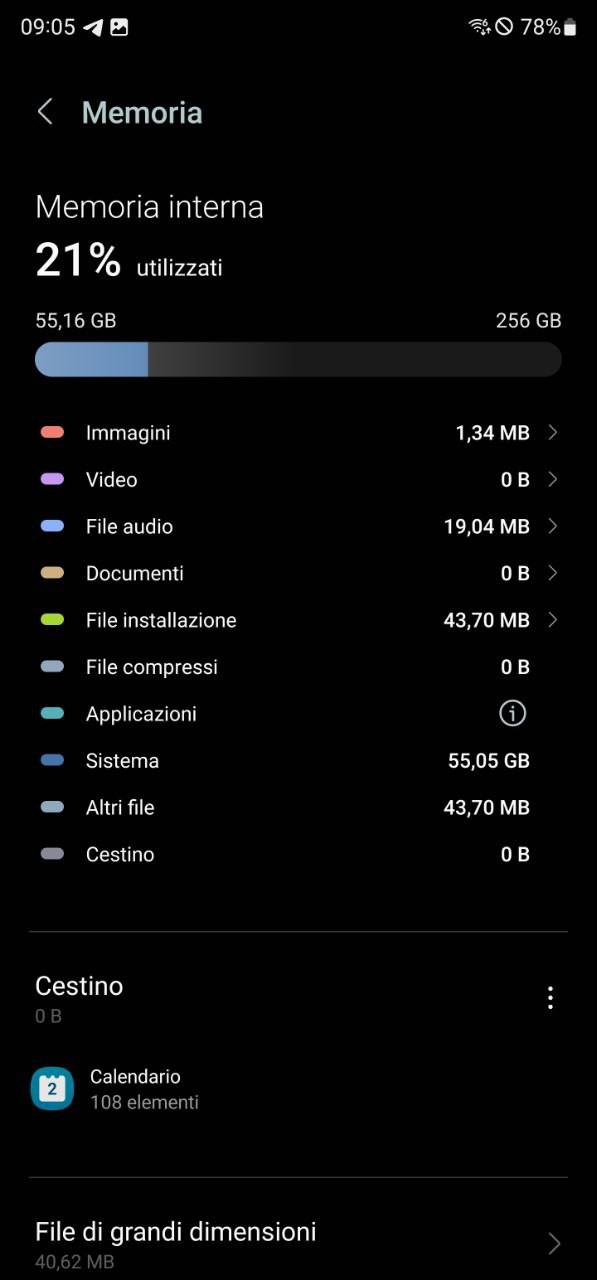
Task: Tap the battery icon in status bar
Action: pyautogui.click(x=570, y=28)
